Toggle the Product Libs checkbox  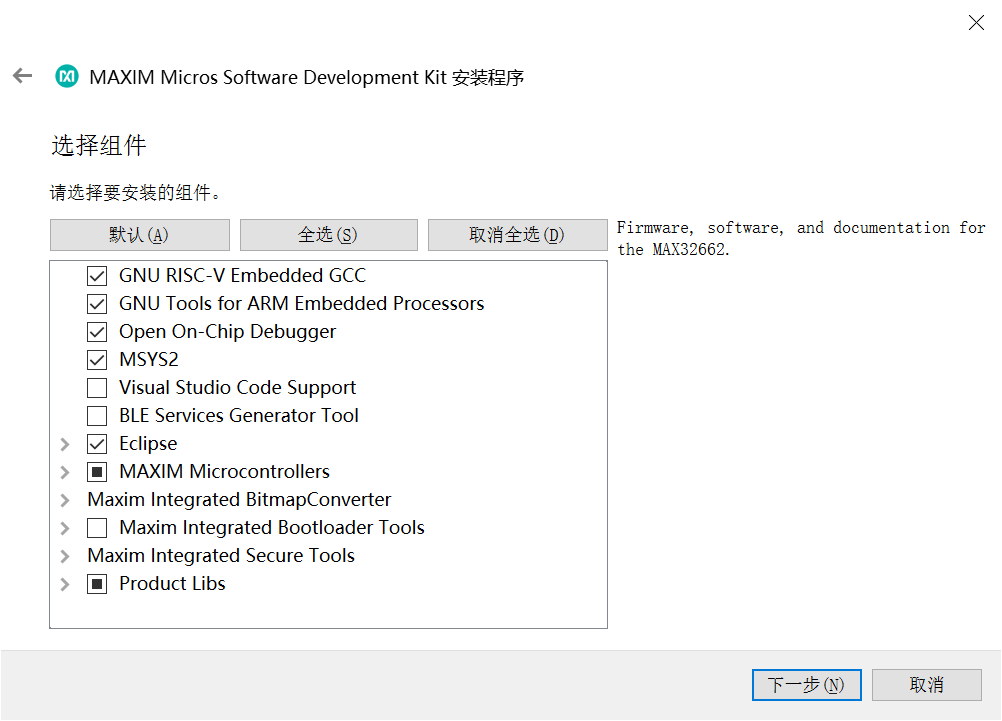(x=97, y=584)
